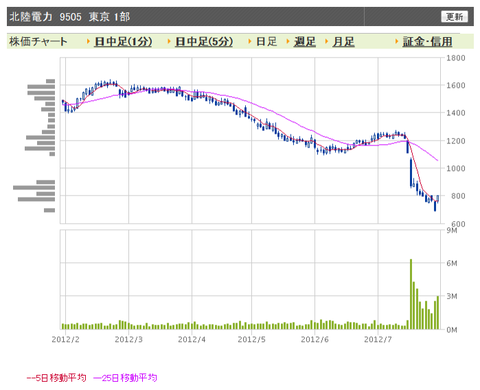
Task: Click orange arrow before 日足
Action: pos(250,41)
